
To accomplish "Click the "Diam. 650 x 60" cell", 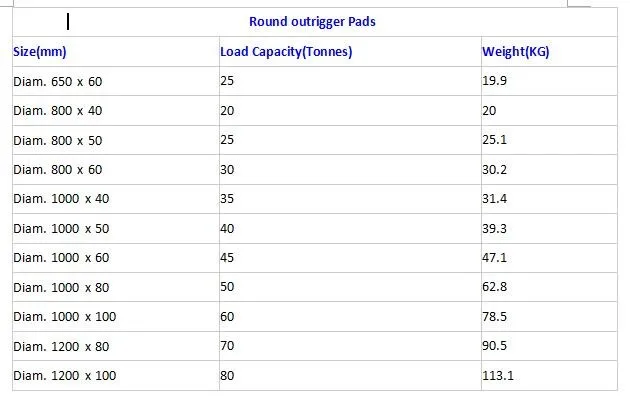I will point(57,81).
